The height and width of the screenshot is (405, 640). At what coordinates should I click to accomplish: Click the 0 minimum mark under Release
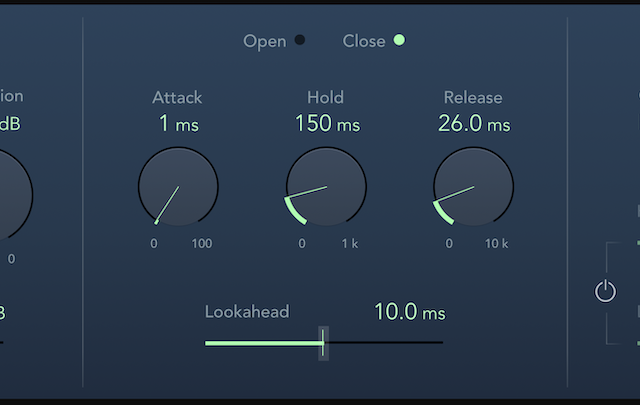pos(449,244)
